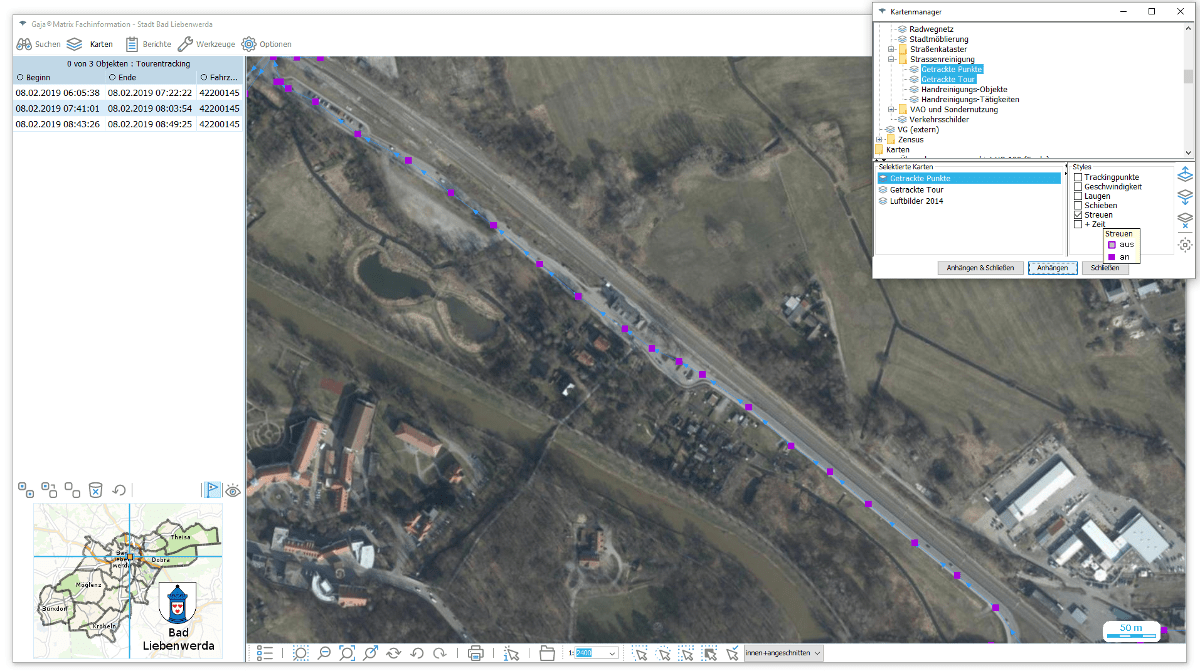Move layer down in Kartenmanager

pos(1185,197)
